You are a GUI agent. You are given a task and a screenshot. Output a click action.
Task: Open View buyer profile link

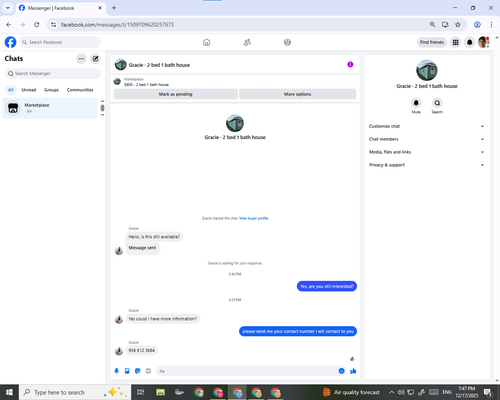(x=254, y=218)
